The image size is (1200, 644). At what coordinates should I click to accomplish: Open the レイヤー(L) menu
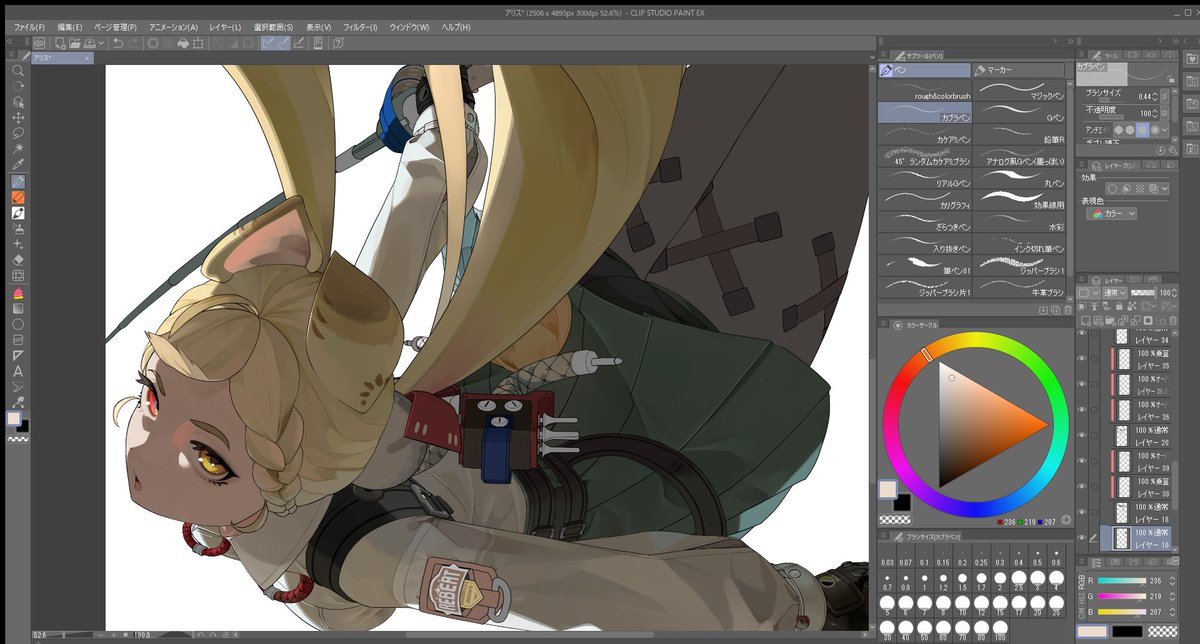coord(225,27)
